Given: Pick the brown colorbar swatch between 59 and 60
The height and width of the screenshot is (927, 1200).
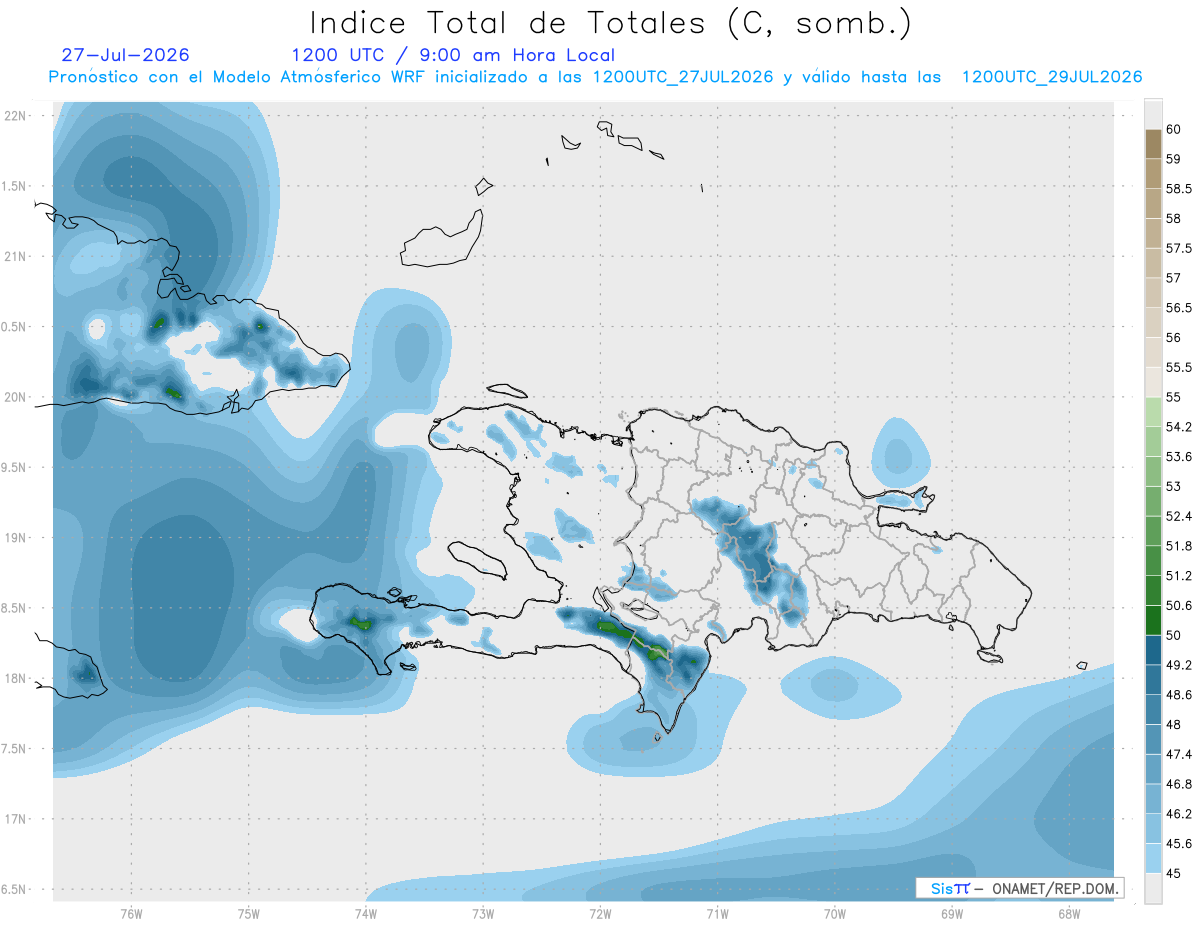Looking at the screenshot, I should 1153,144.
